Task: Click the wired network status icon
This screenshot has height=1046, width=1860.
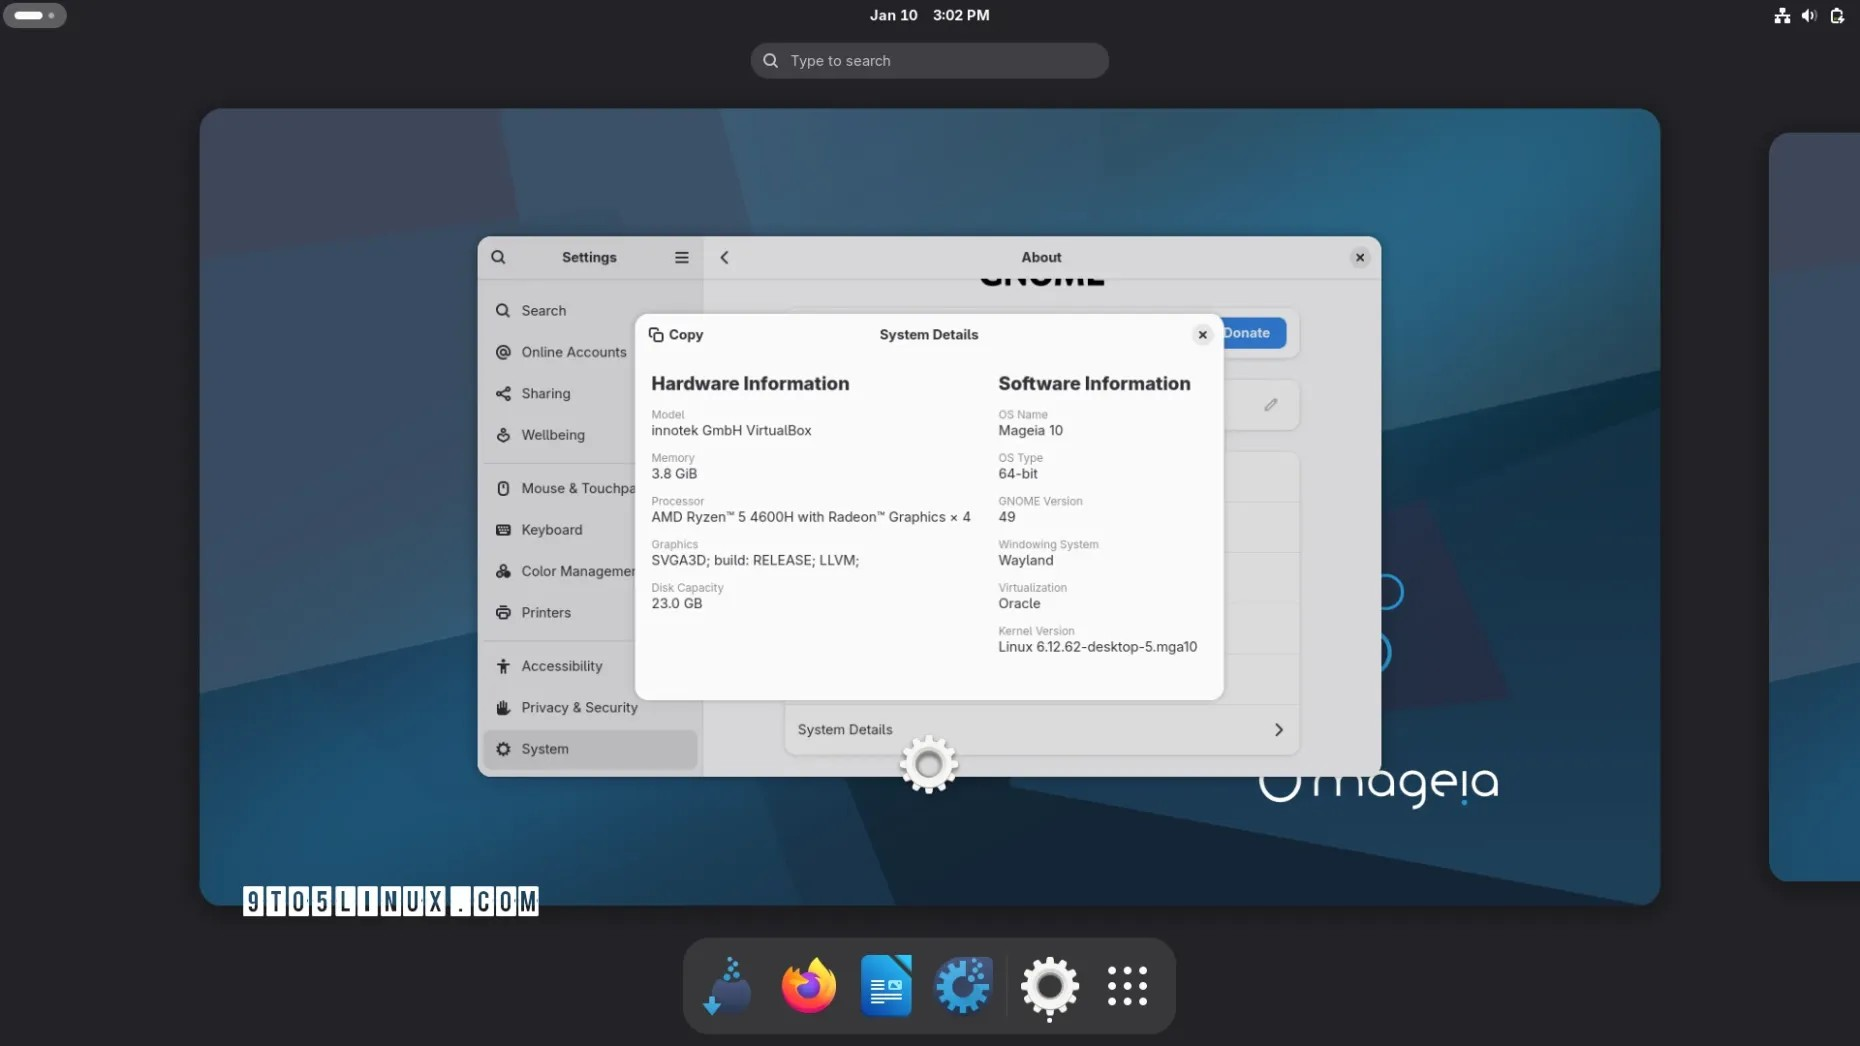Action: pyautogui.click(x=1783, y=15)
